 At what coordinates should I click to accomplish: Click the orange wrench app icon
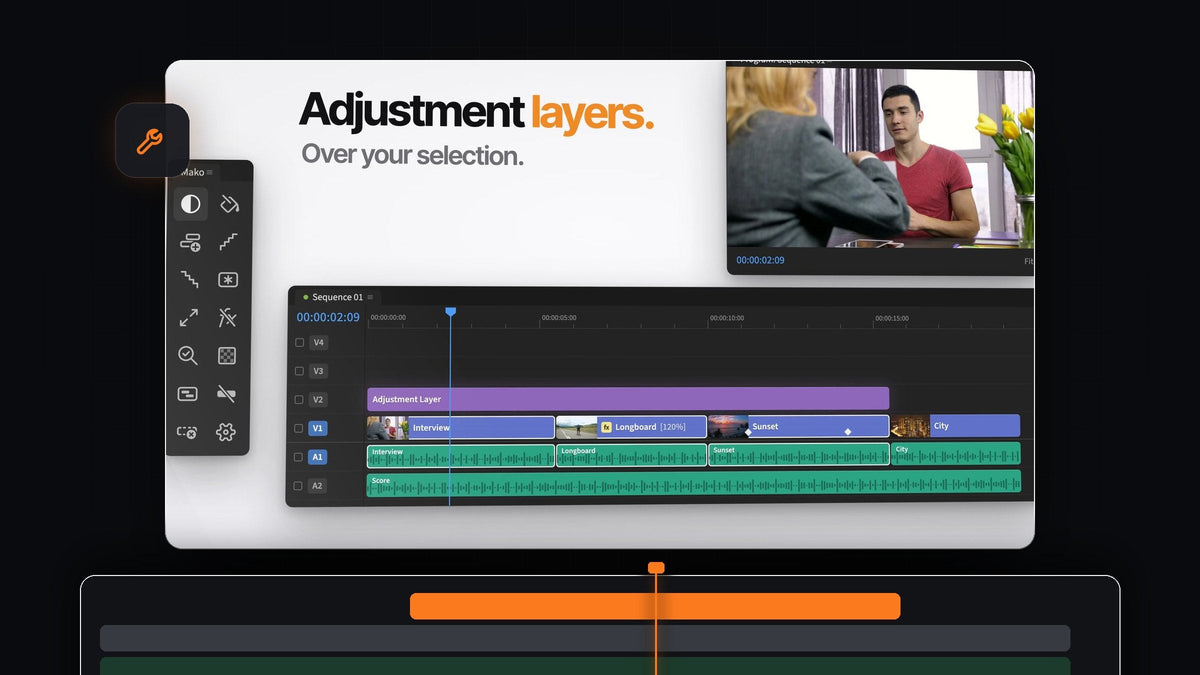(x=152, y=141)
